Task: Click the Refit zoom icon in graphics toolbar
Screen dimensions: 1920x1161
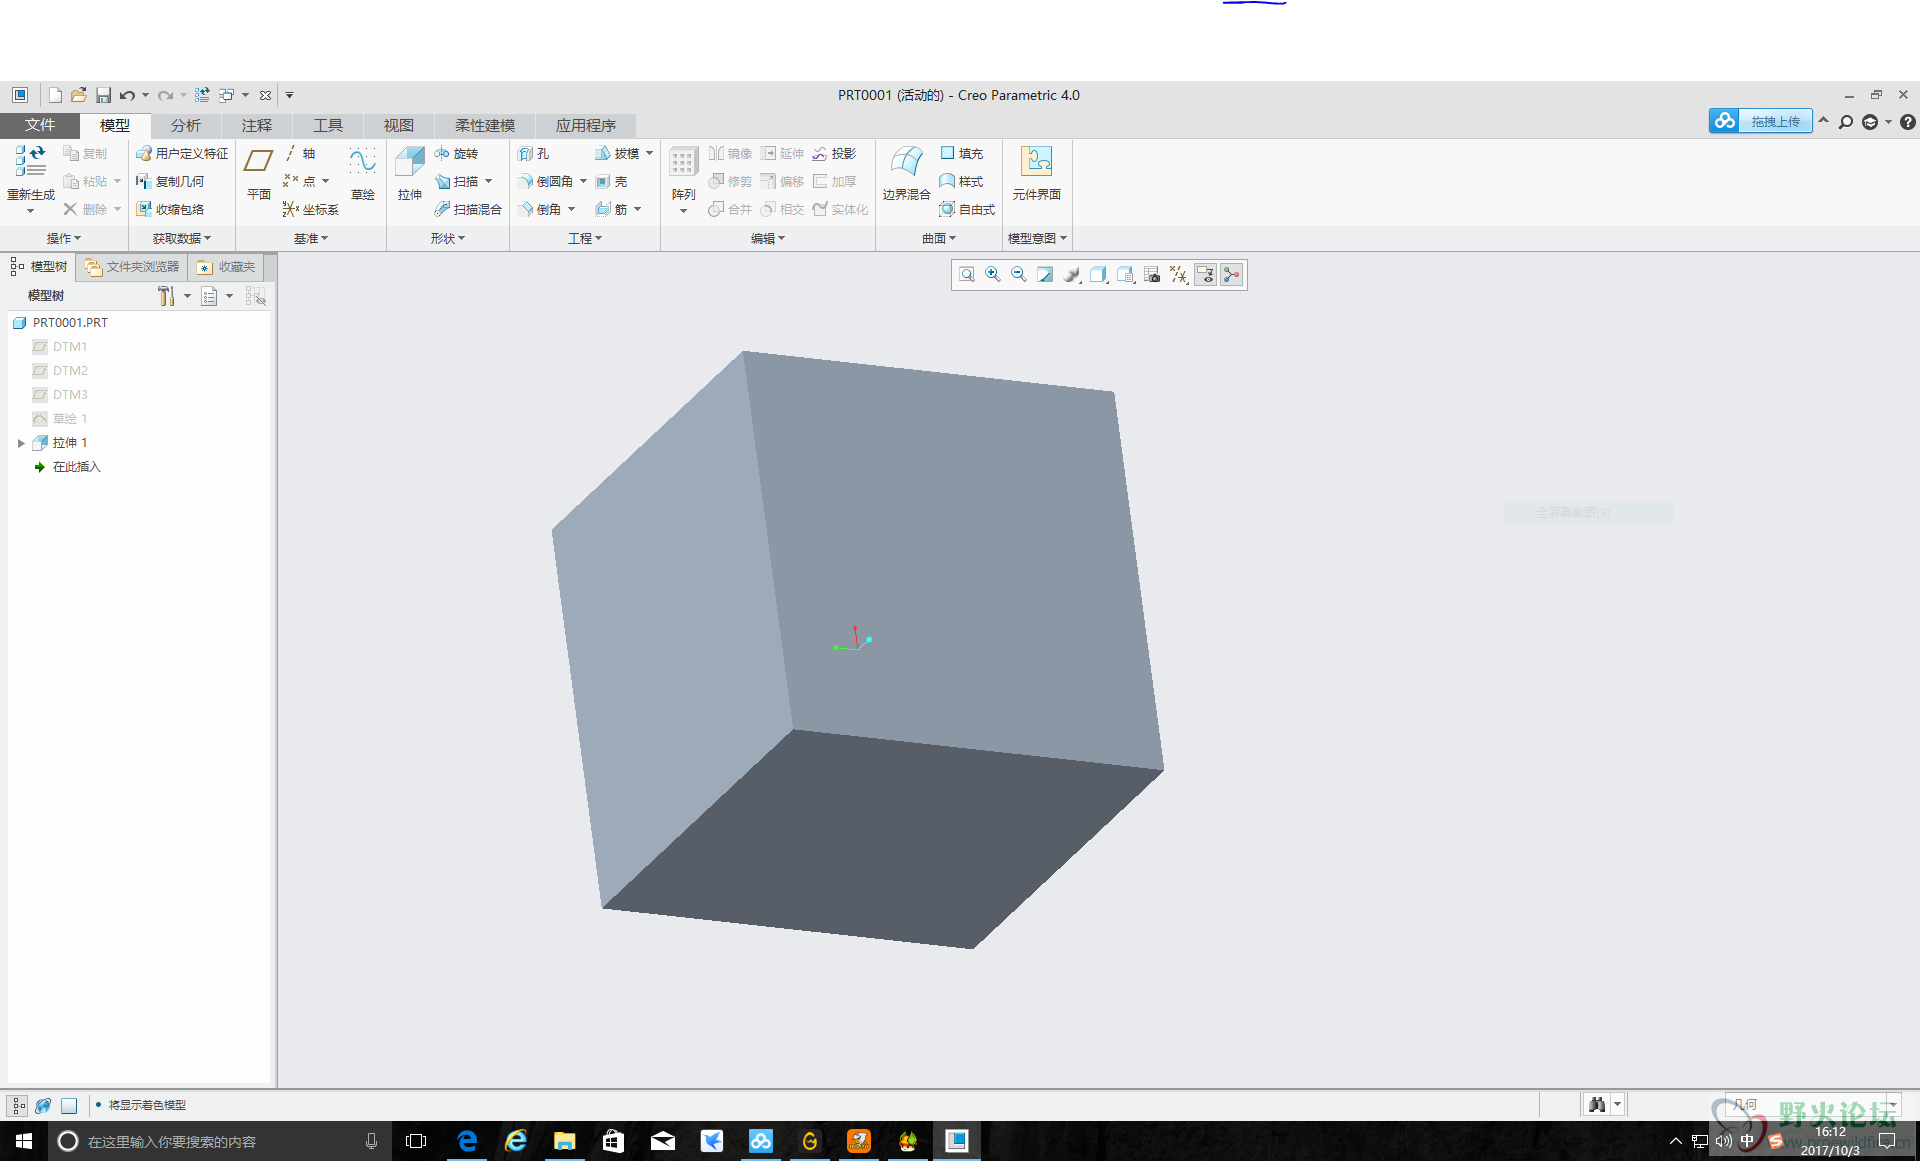Action: (x=967, y=275)
